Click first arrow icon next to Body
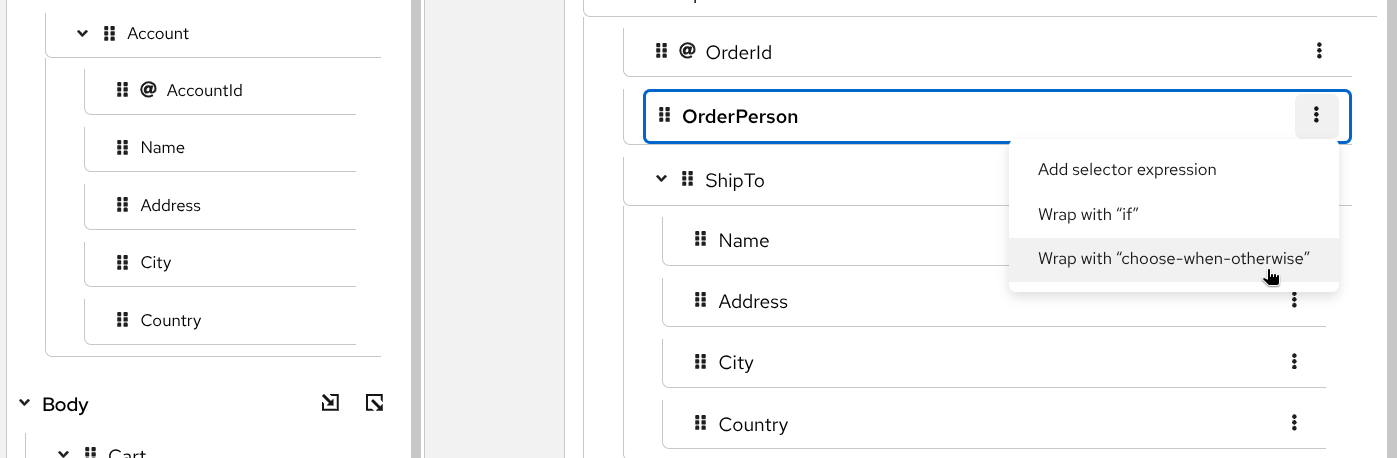Image resolution: width=1397 pixels, height=458 pixels. click(x=330, y=404)
